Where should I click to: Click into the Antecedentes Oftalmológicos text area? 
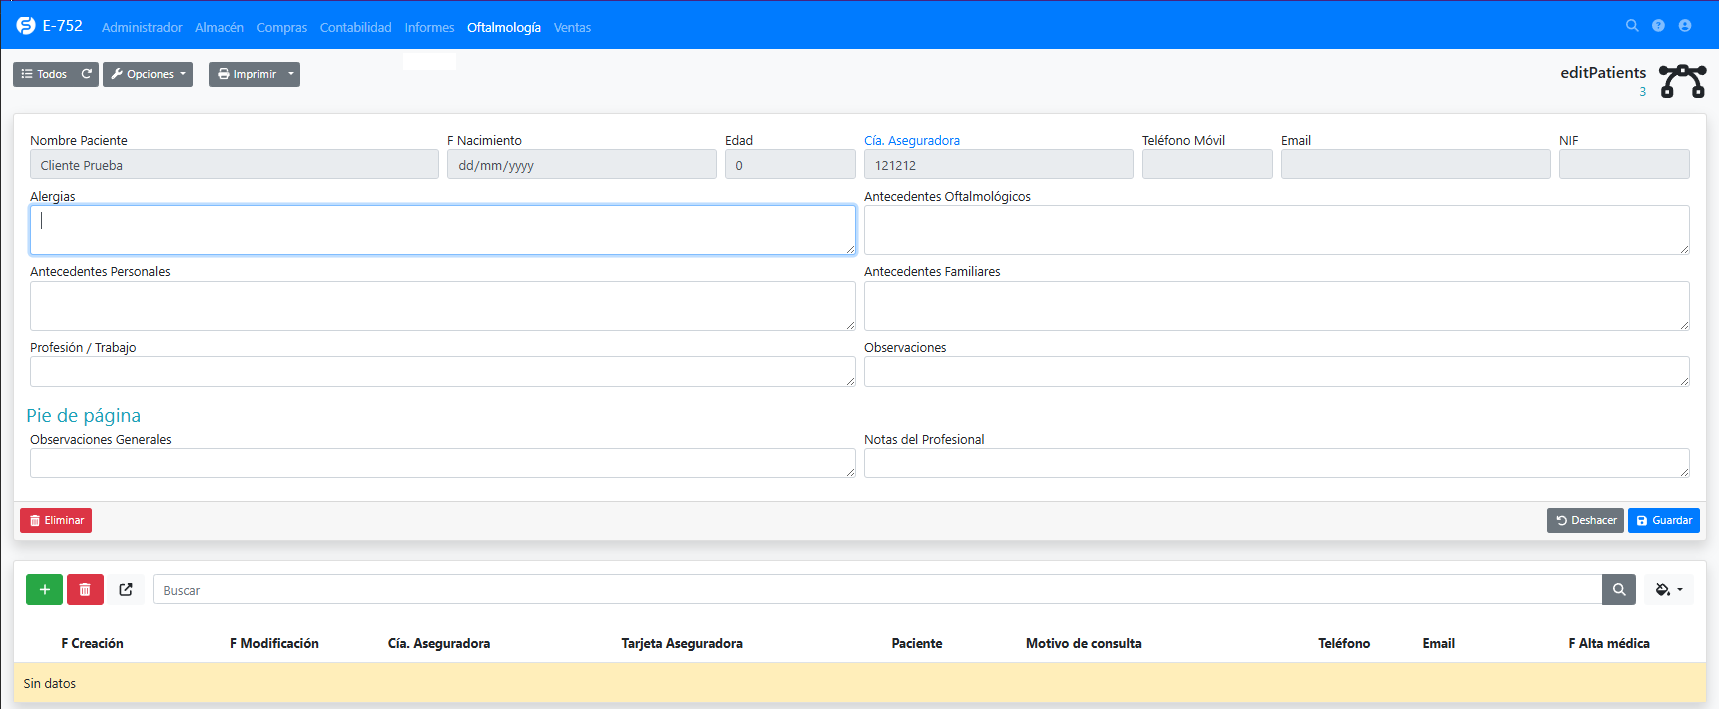[x=1276, y=230]
